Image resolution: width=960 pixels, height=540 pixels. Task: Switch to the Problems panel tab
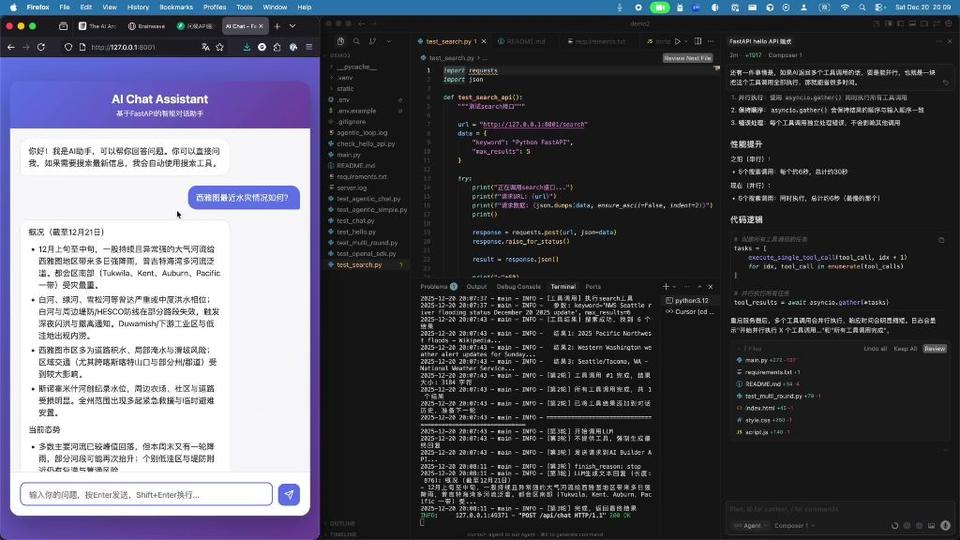tap(438, 287)
